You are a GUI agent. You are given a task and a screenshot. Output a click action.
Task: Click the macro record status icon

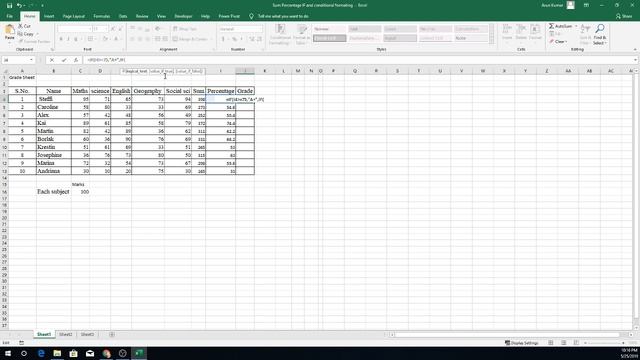pyautogui.click(x=21, y=343)
